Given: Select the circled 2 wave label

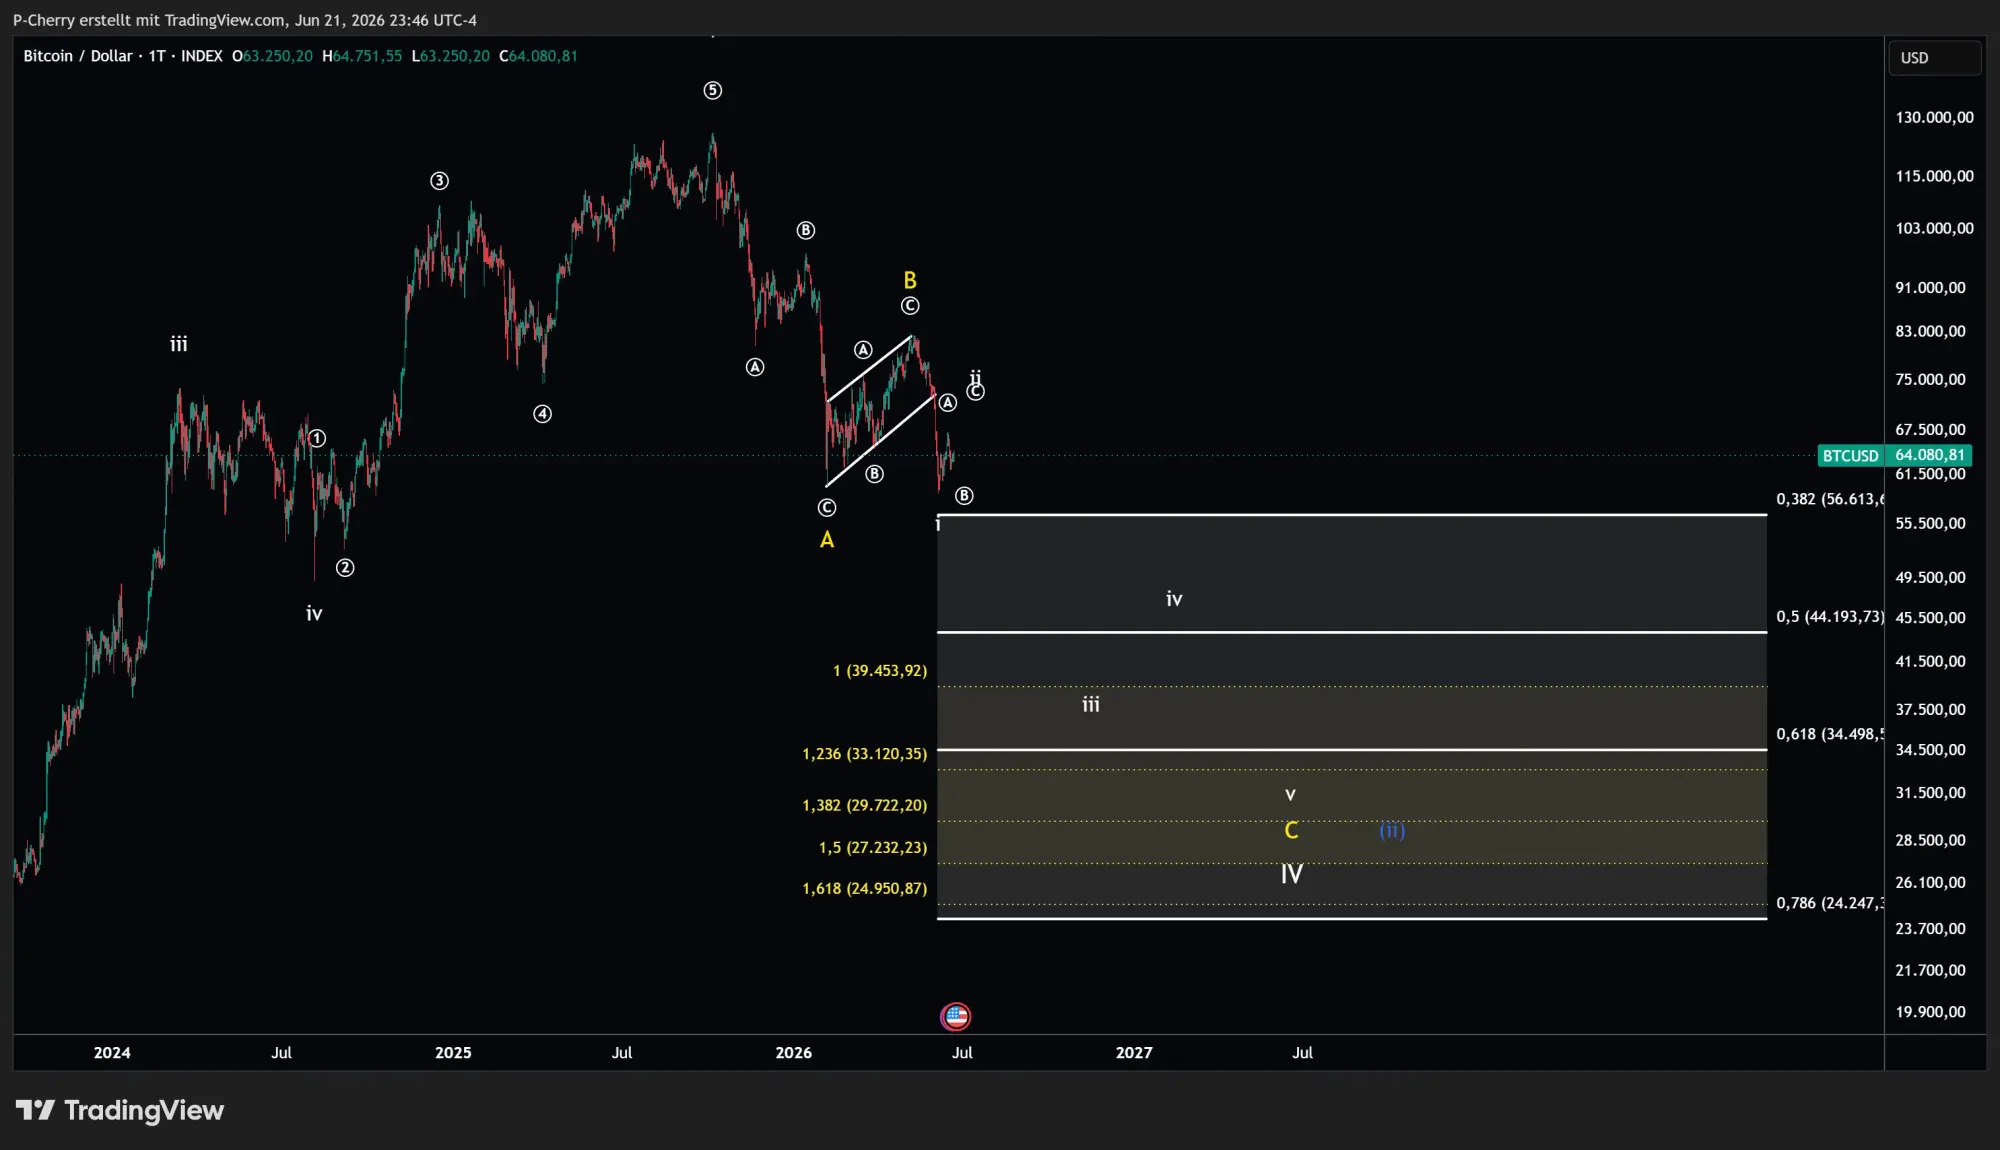Looking at the screenshot, I should tap(345, 568).
